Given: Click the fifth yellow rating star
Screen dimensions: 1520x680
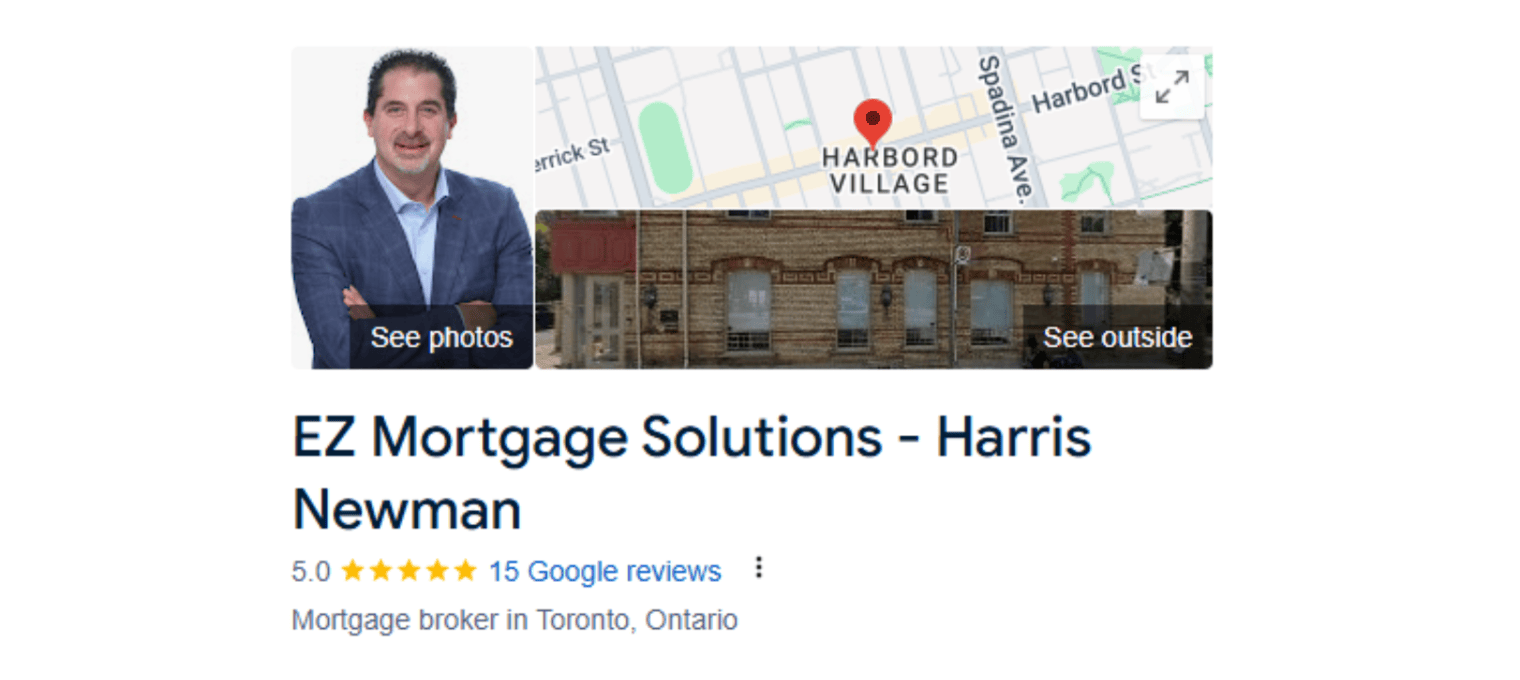Looking at the screenshot, I should tap(466, 571).
